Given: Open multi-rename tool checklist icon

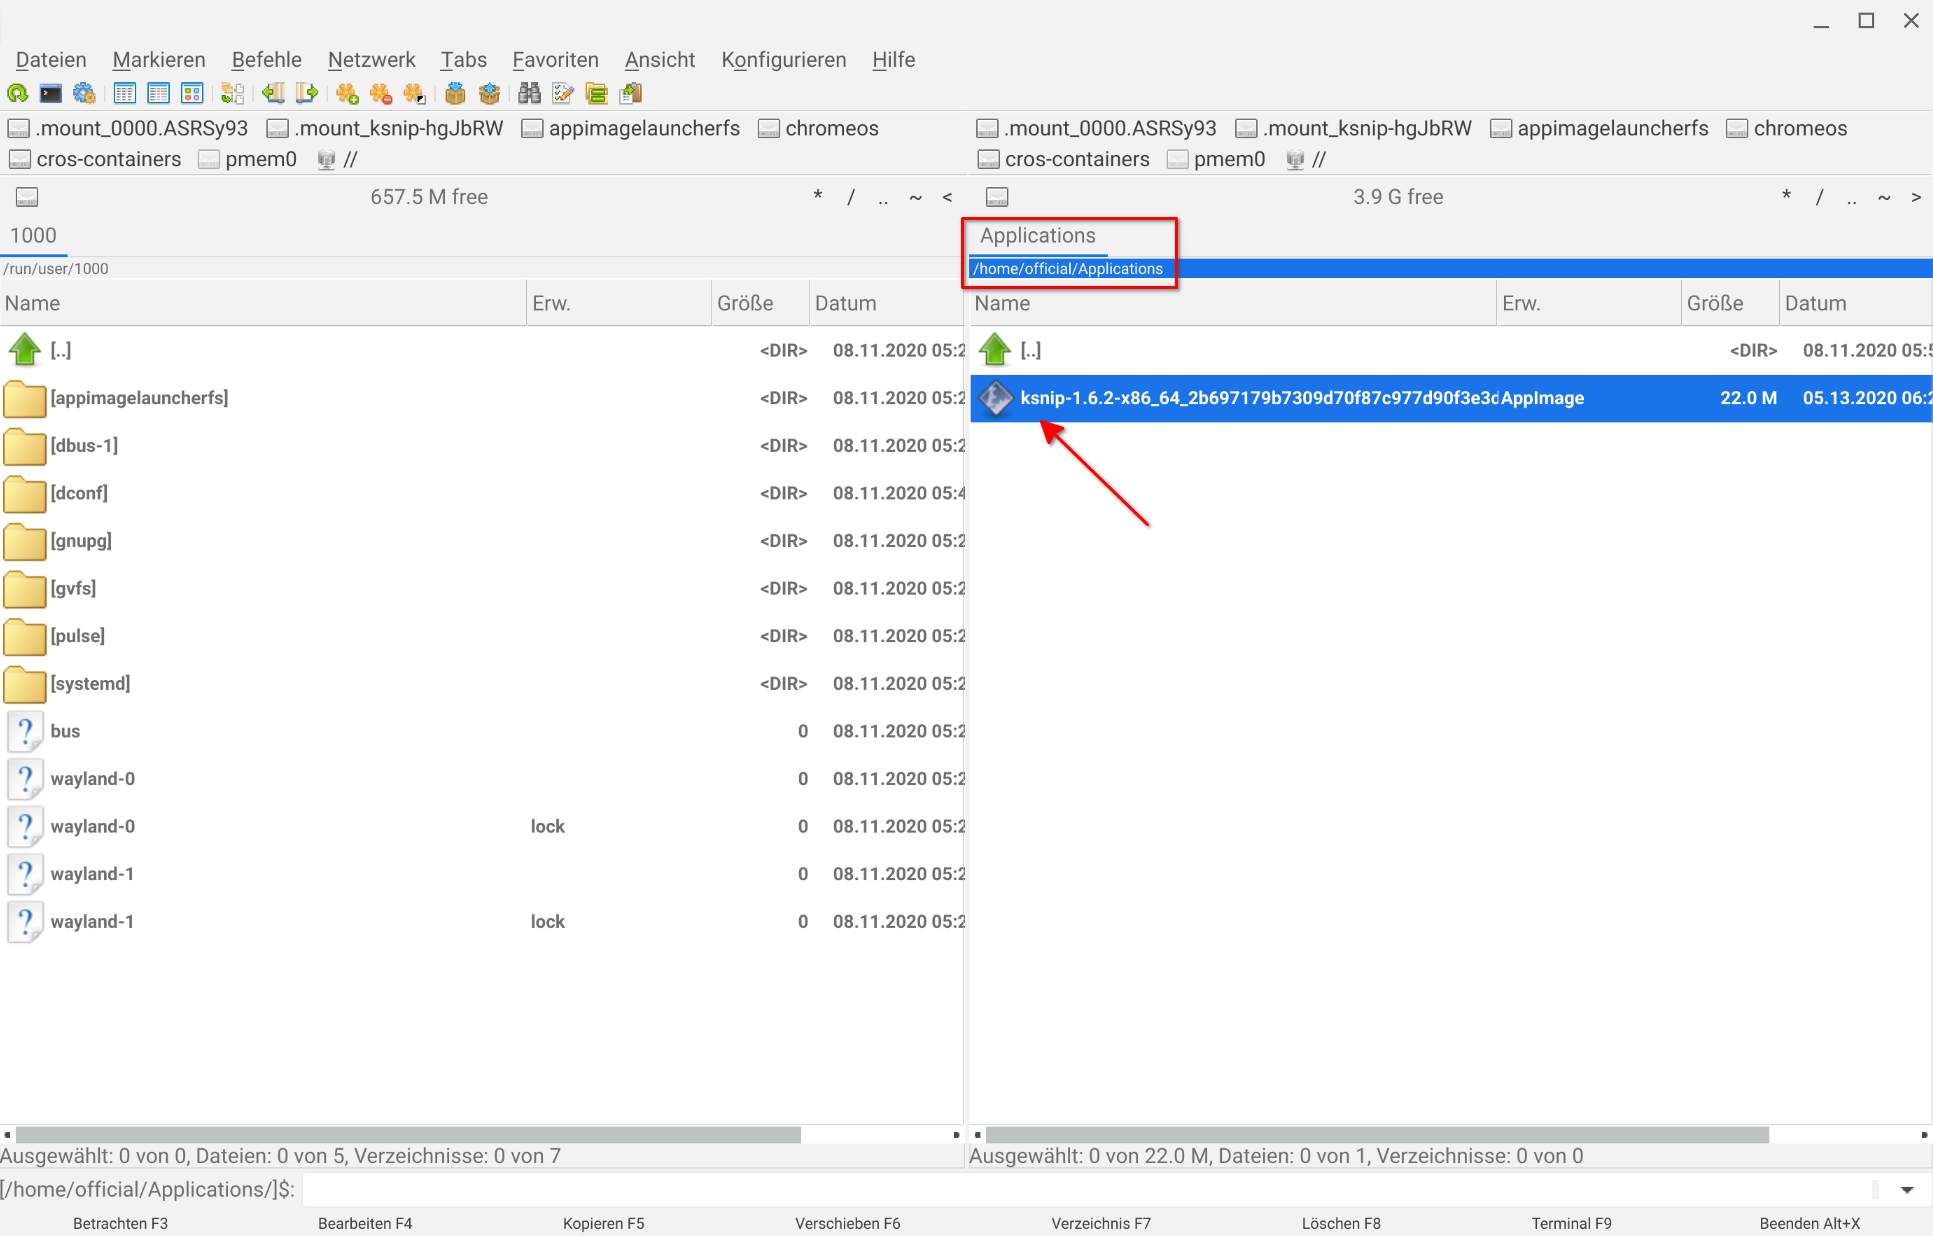Looking at the screenshot, I should point(563,94).
